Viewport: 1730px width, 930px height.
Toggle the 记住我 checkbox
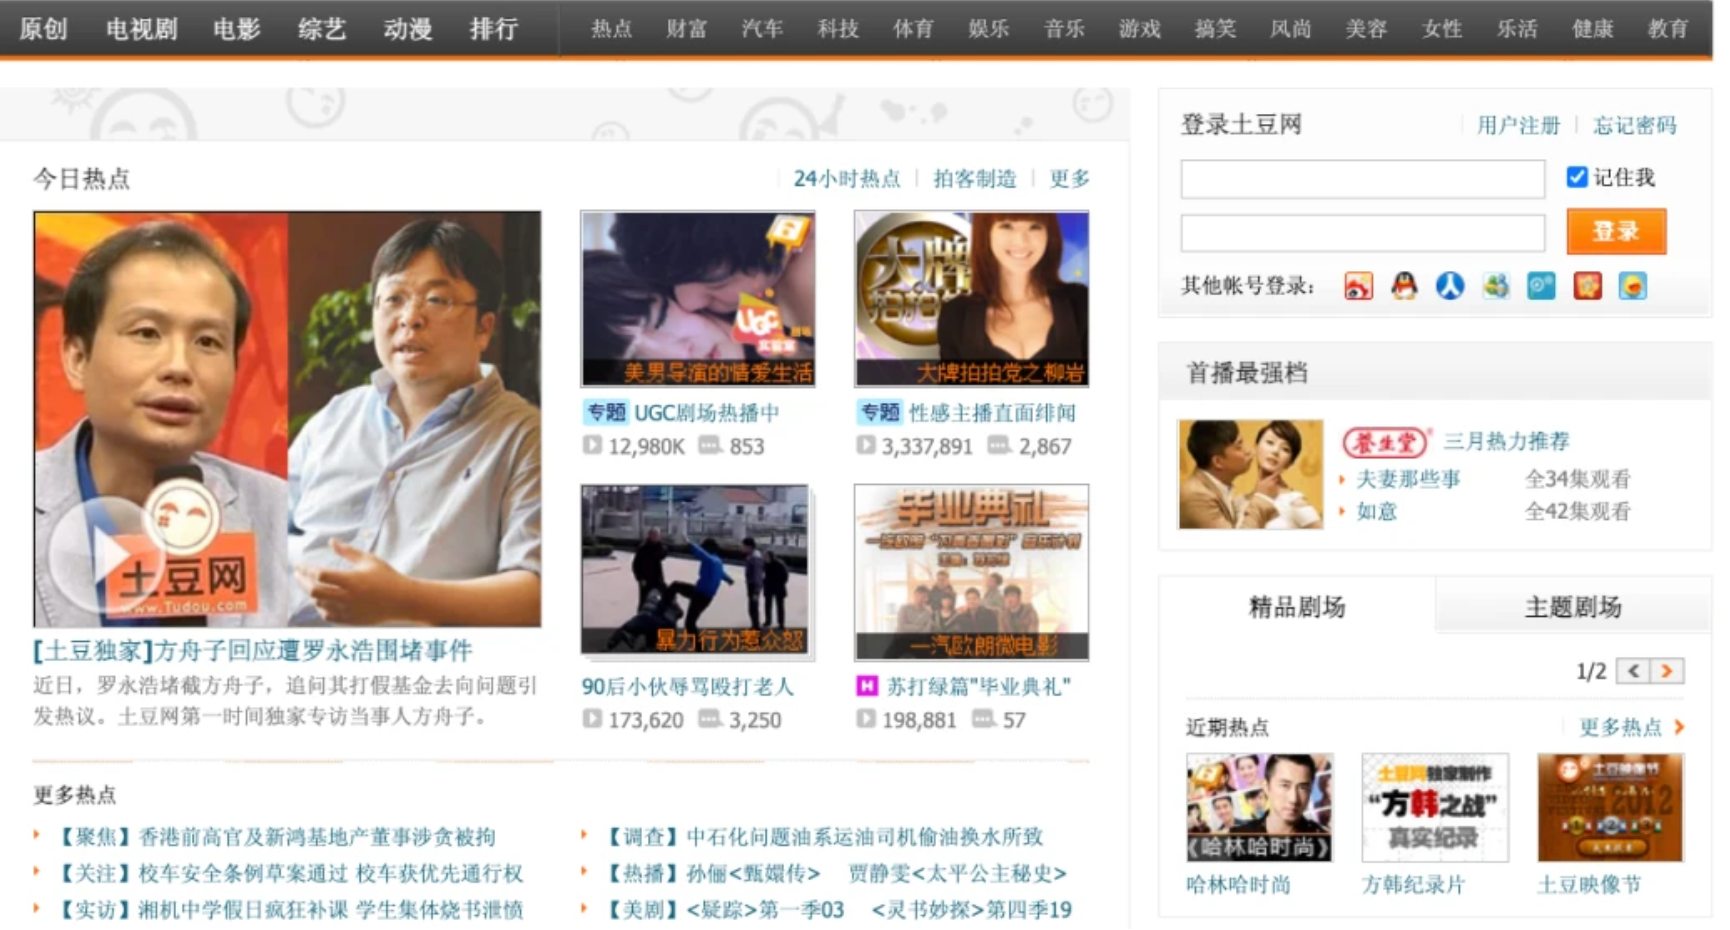(1577, 177)
